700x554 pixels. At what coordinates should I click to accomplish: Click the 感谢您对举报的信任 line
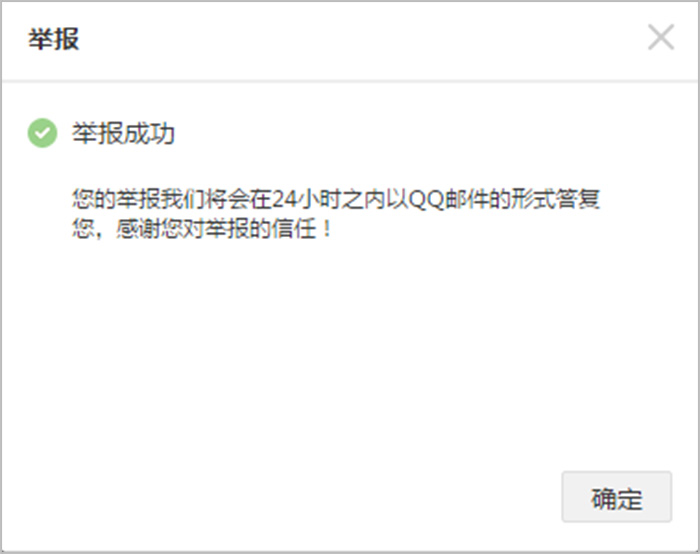coord(202,229)
